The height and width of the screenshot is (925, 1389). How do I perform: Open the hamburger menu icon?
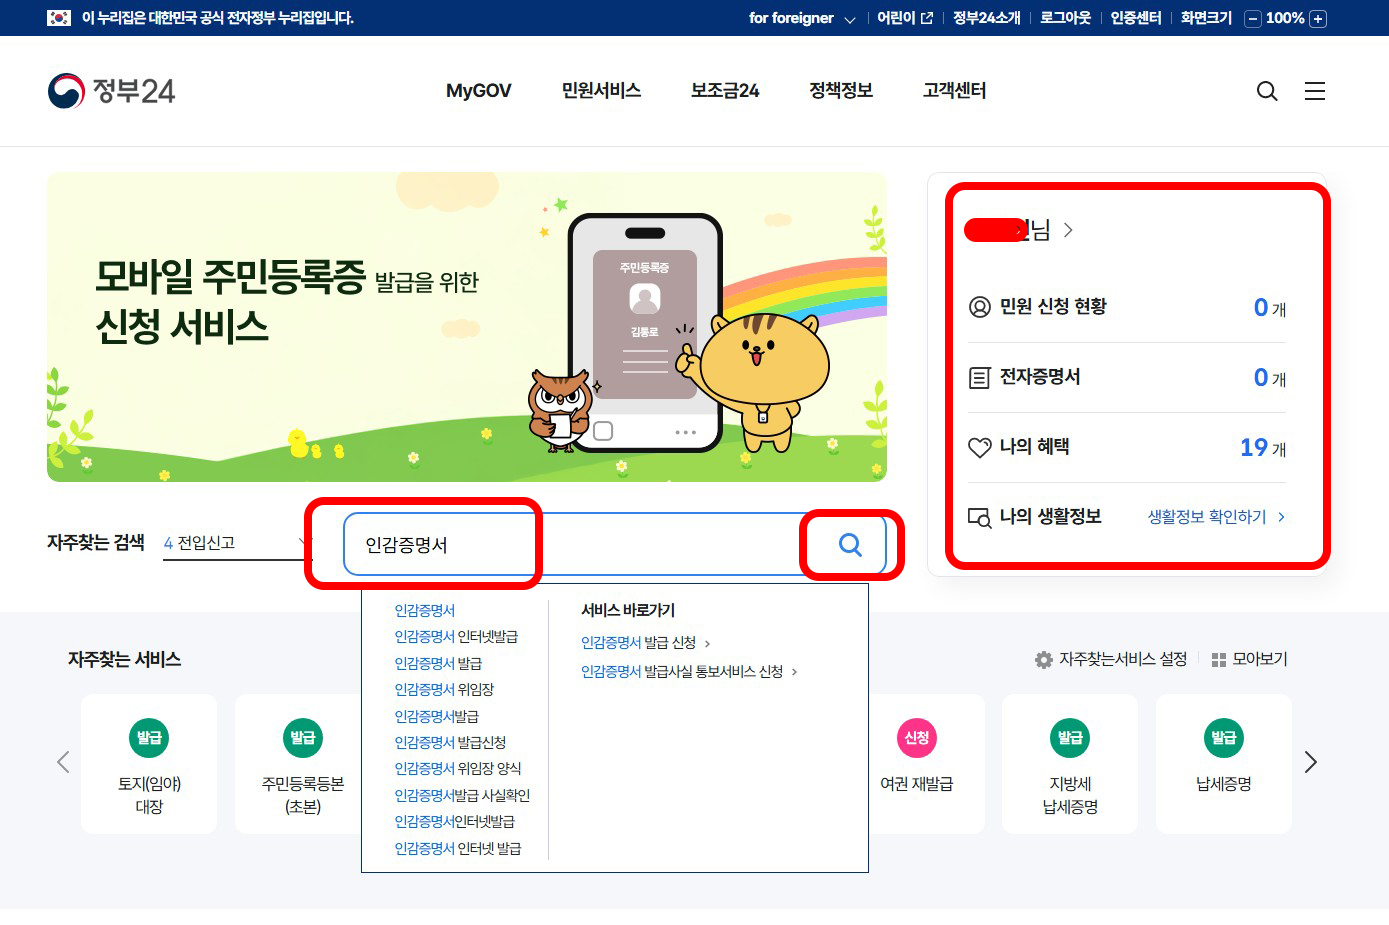1315,91
